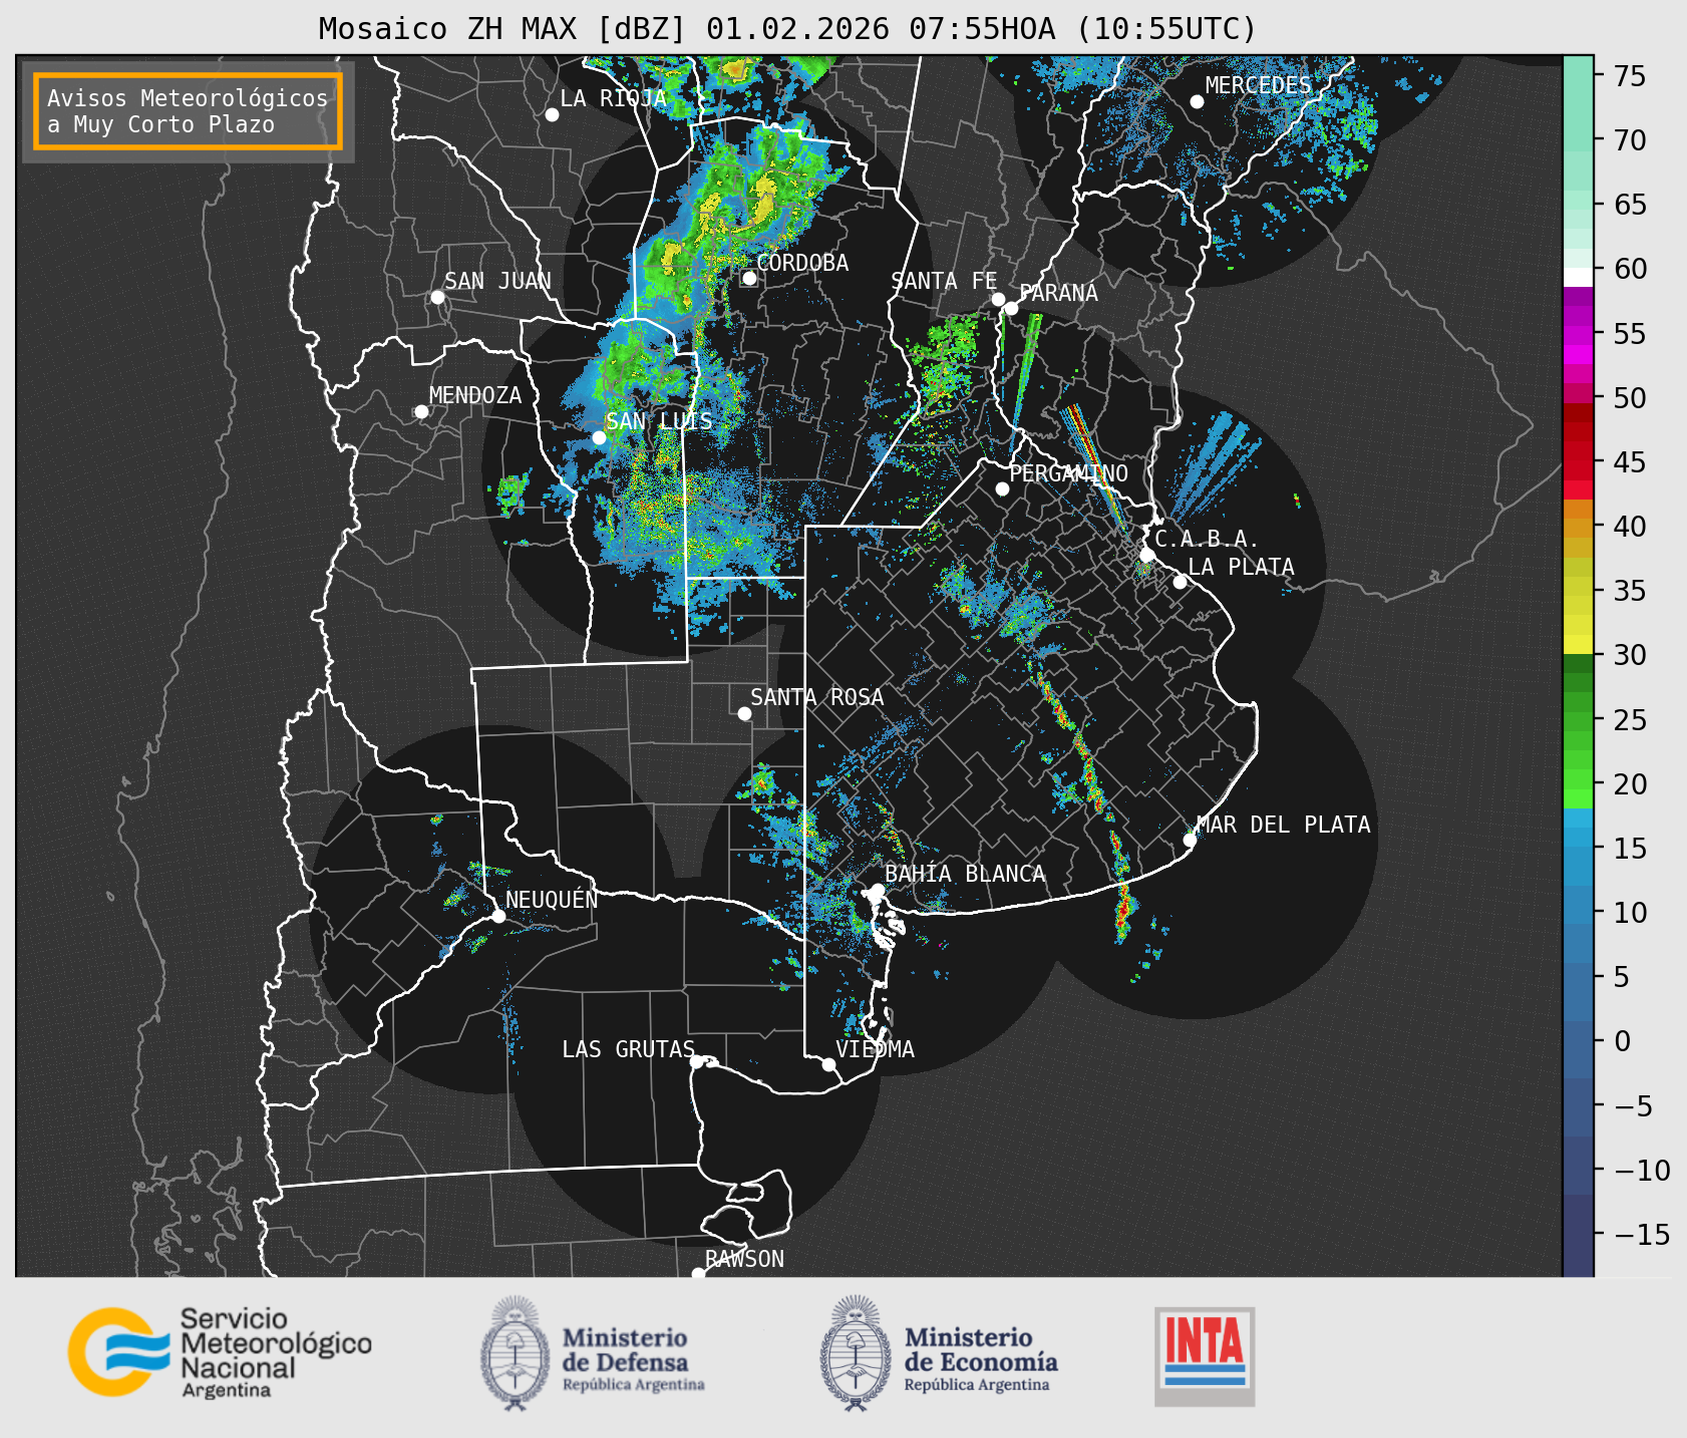Click the magenta 55 dBZ color band
1687x1438 pixels.
(x=1578, y=334)
